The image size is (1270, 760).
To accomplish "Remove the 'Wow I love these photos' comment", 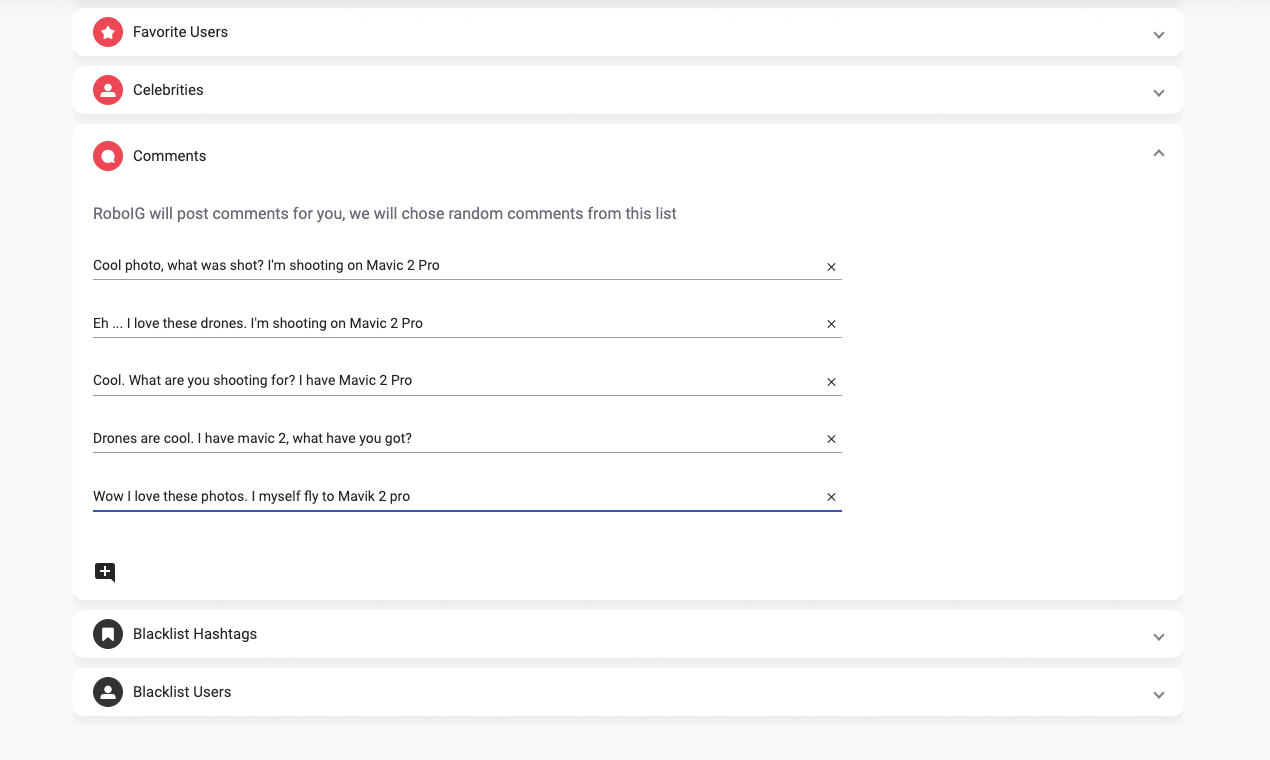I will tap(831, 497).
